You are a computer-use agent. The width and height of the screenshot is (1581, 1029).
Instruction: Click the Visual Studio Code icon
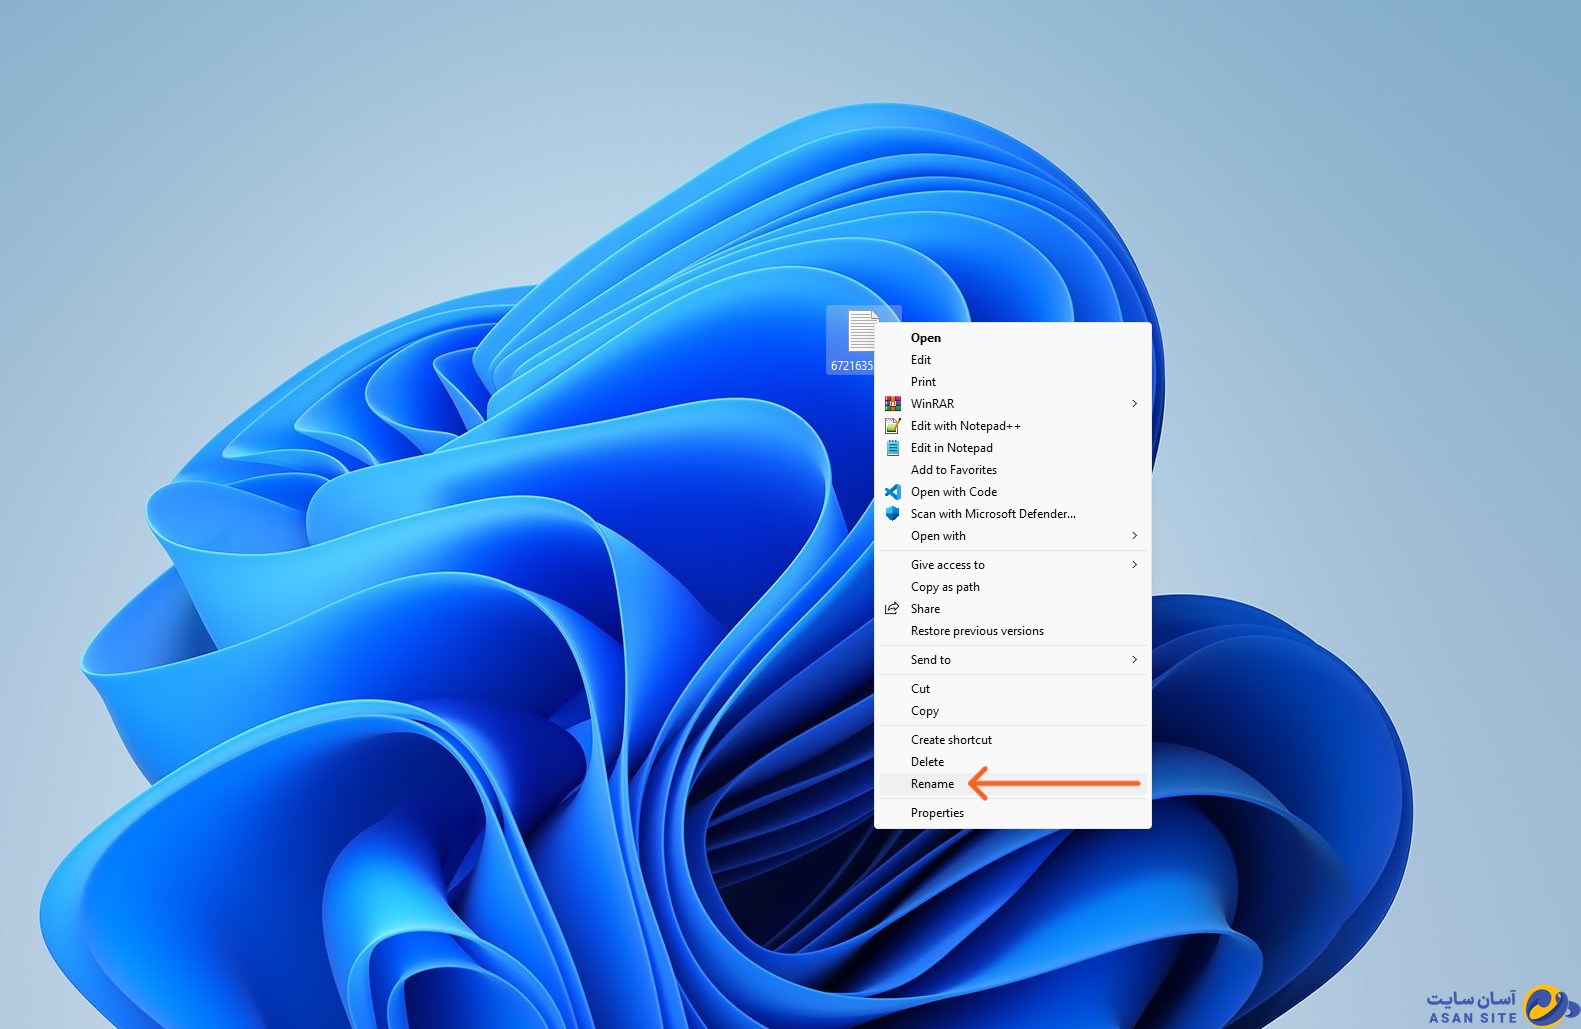(892, 492)
